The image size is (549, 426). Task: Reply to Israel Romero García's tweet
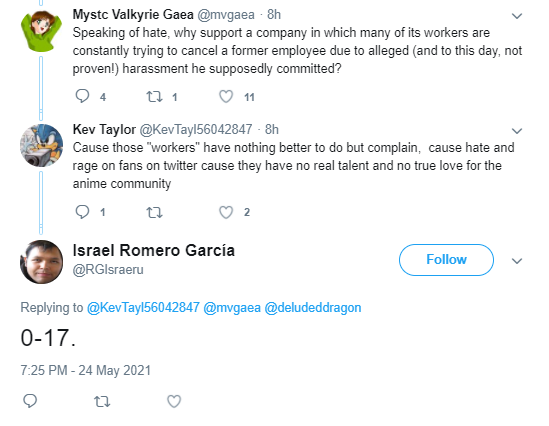(30, 401)
